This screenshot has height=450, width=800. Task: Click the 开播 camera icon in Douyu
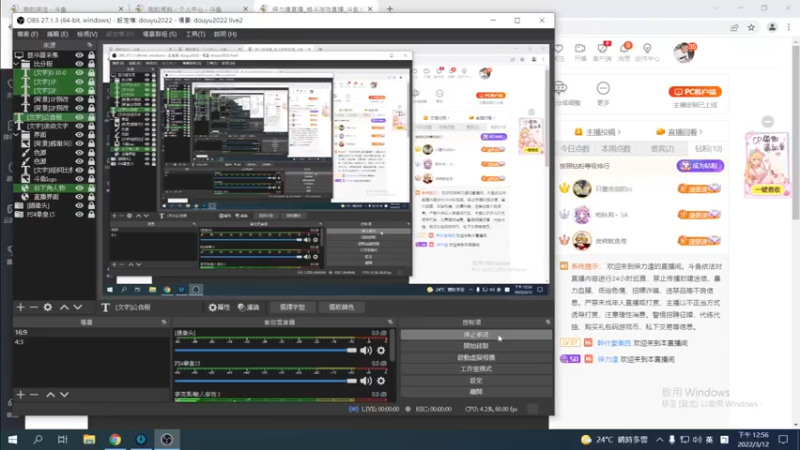coord(580,51)
